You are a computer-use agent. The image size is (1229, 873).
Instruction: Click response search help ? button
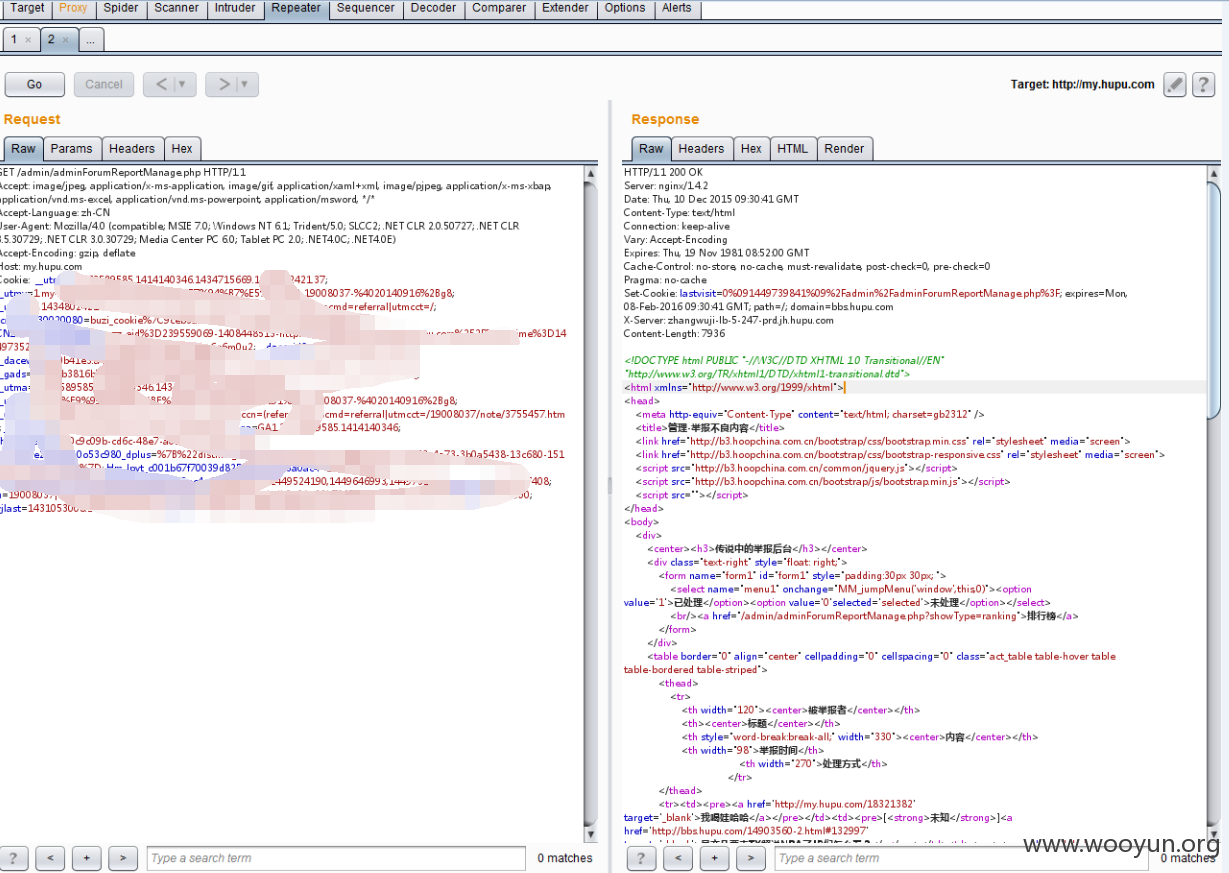pos(641,858)
